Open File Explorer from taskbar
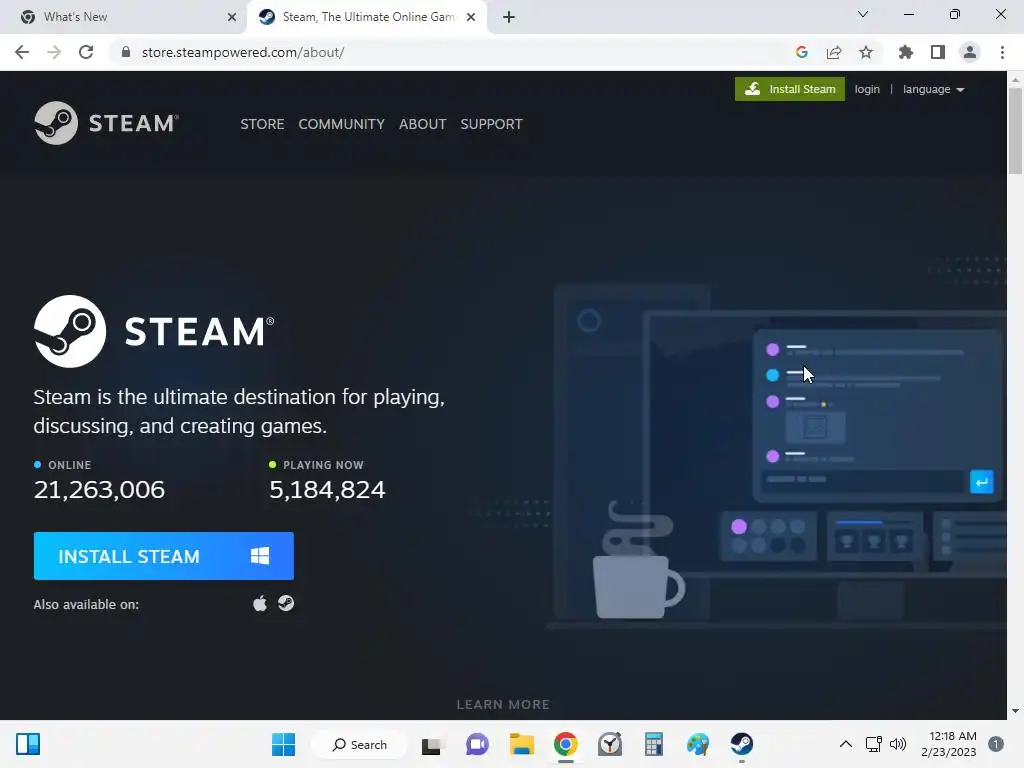The image size is (1024, 768). tap(522, 744)
